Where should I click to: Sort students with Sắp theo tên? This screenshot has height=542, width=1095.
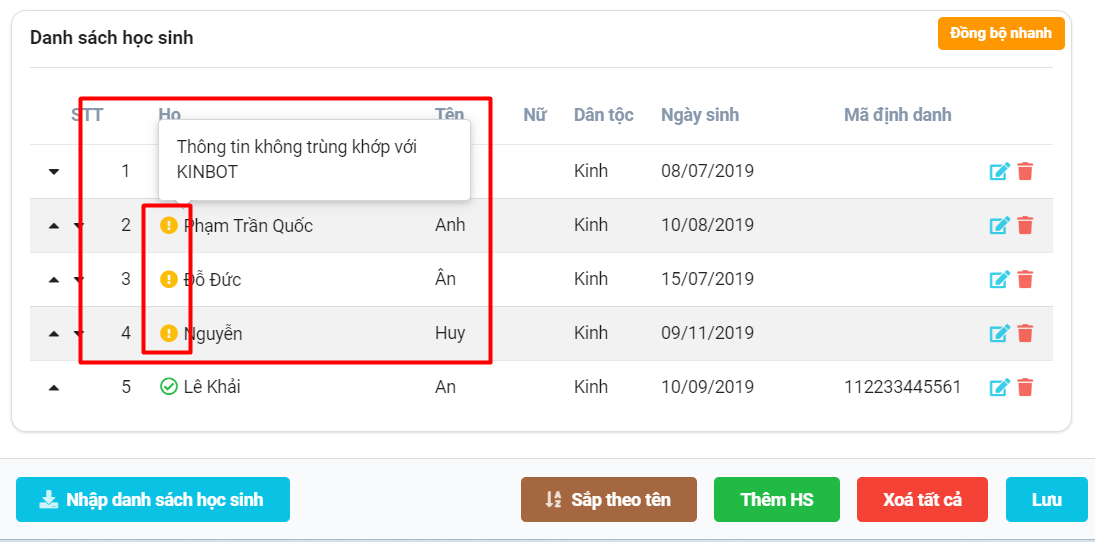[x=608, y=499]
